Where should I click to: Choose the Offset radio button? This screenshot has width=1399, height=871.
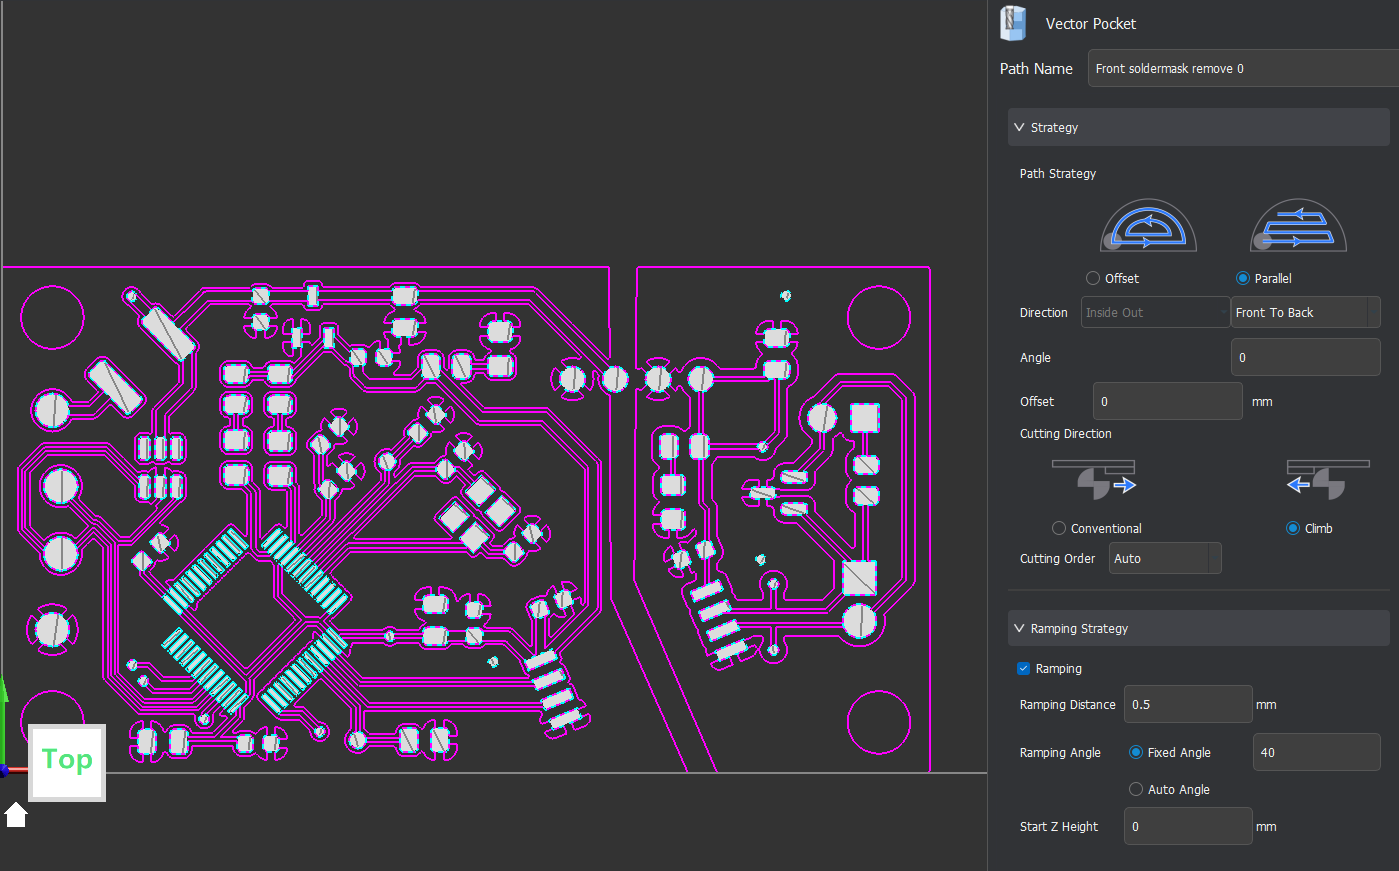[x=1093, y=278]
